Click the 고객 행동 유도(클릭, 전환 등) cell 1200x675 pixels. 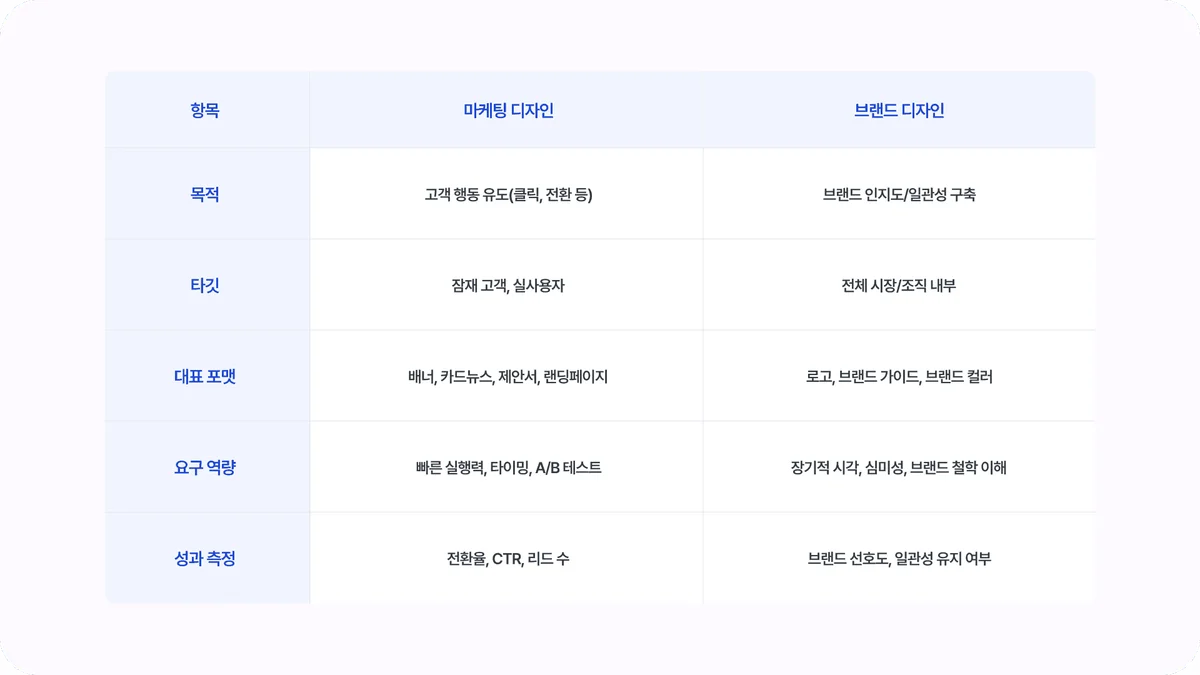coord(508,195)
